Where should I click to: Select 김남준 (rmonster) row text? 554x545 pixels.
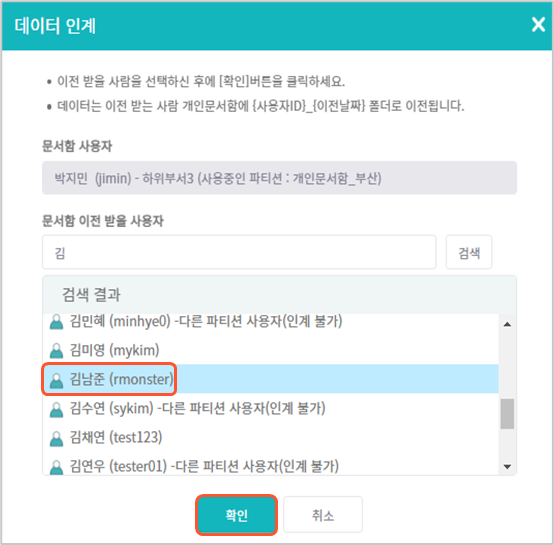pyautogui.click(x=121, y=379)
